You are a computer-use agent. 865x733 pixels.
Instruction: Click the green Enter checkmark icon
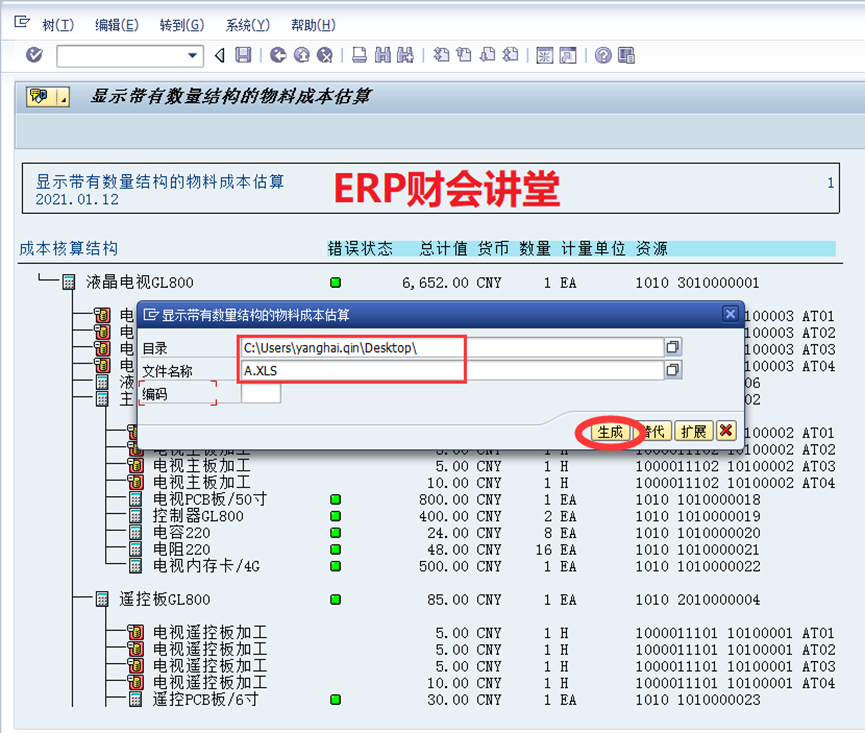coord(35,55)
